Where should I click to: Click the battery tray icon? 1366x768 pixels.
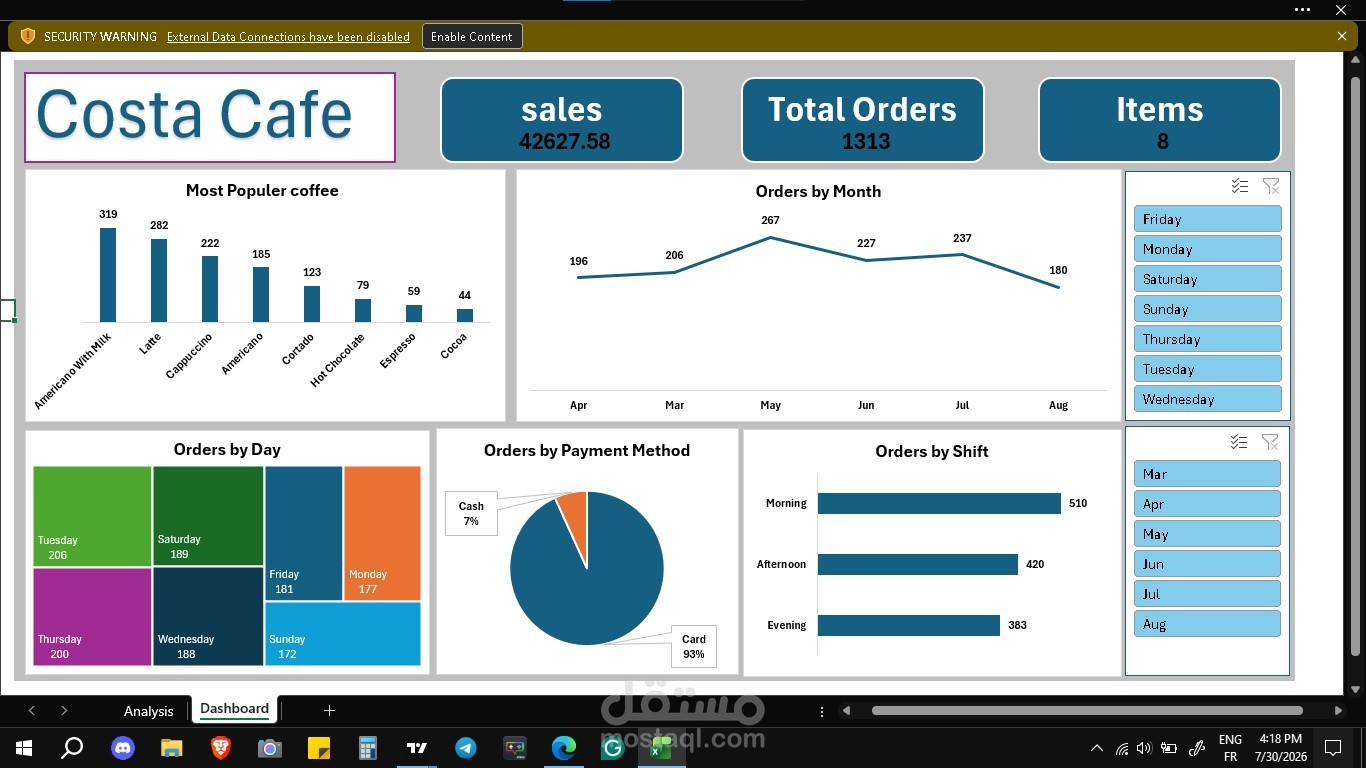(x=1168, y=748)
